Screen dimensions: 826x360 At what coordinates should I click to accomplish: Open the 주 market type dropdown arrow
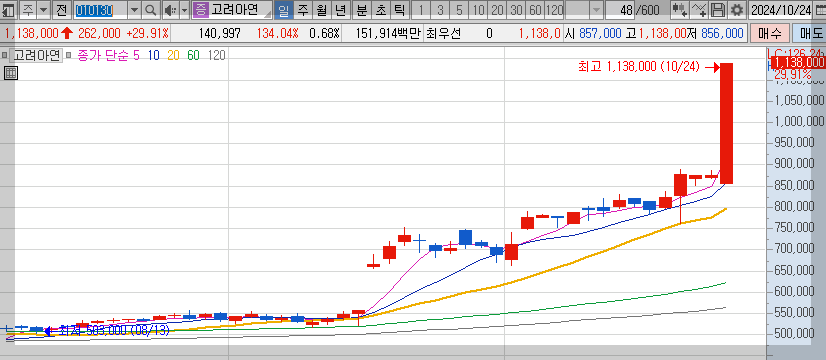(44, 9)
